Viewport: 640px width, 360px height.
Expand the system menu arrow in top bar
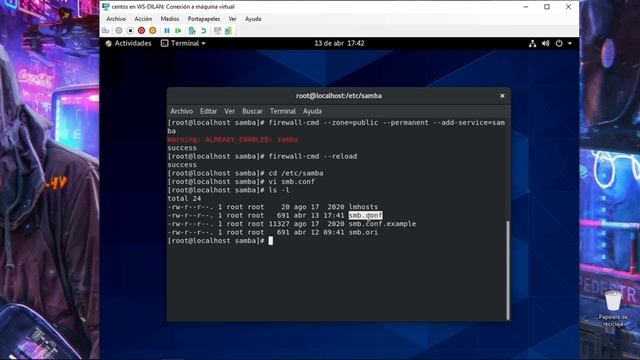click(x=570, y=43)
